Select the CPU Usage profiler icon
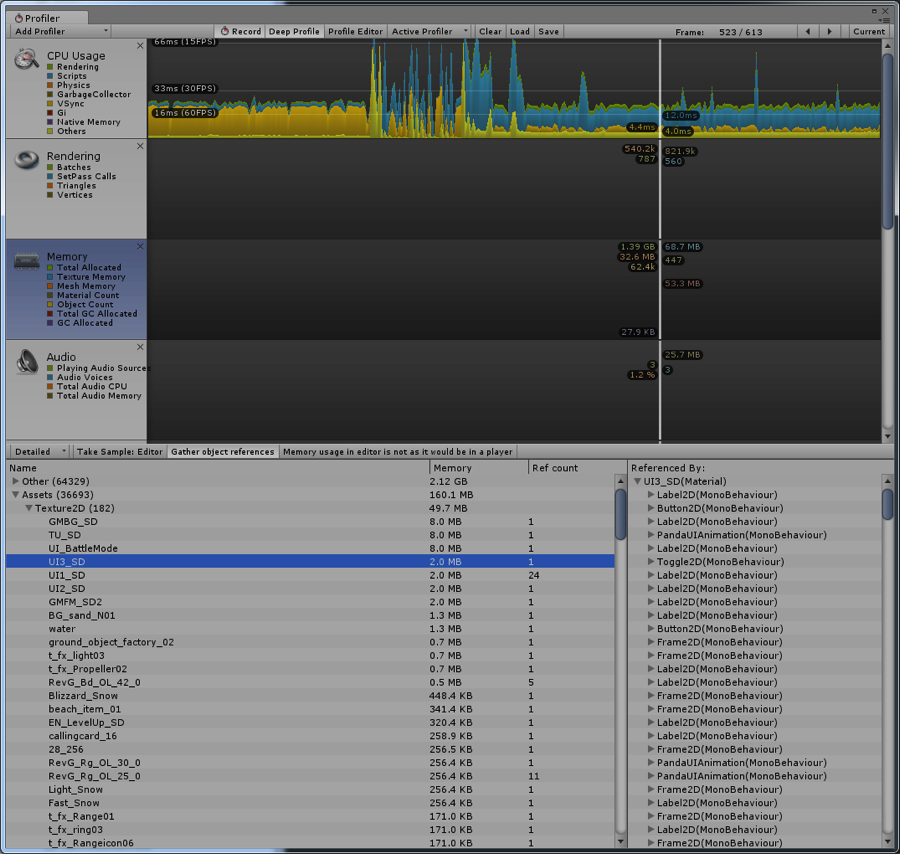The height and width of the screenshot is (854, 900). click(x=26, y=59)
